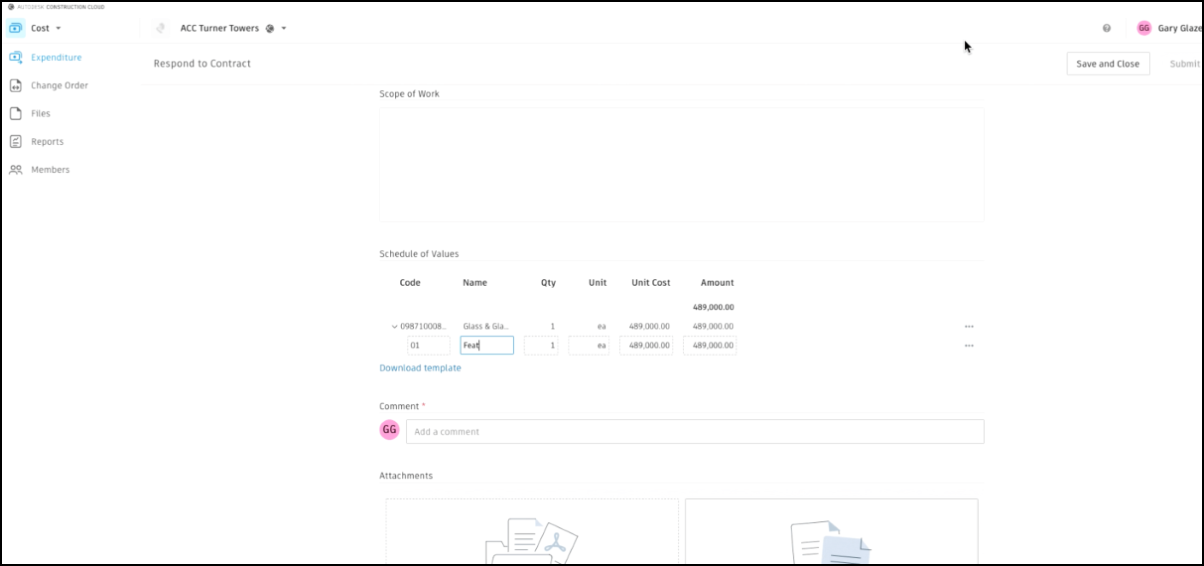
Task: Open the ACC Turner Towers project dropdown
Action: click(x=284, y=28)
